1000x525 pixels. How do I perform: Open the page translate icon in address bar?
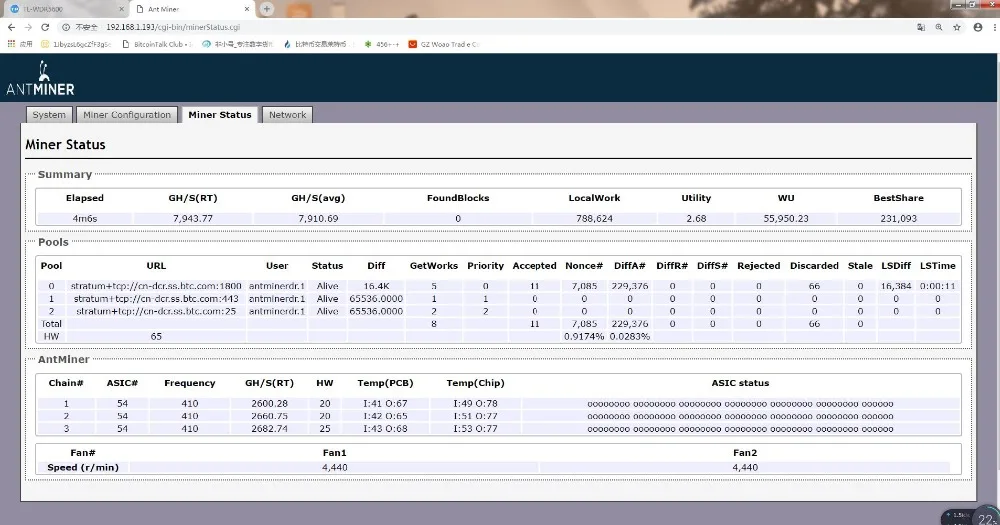click(x=921, y=27)
